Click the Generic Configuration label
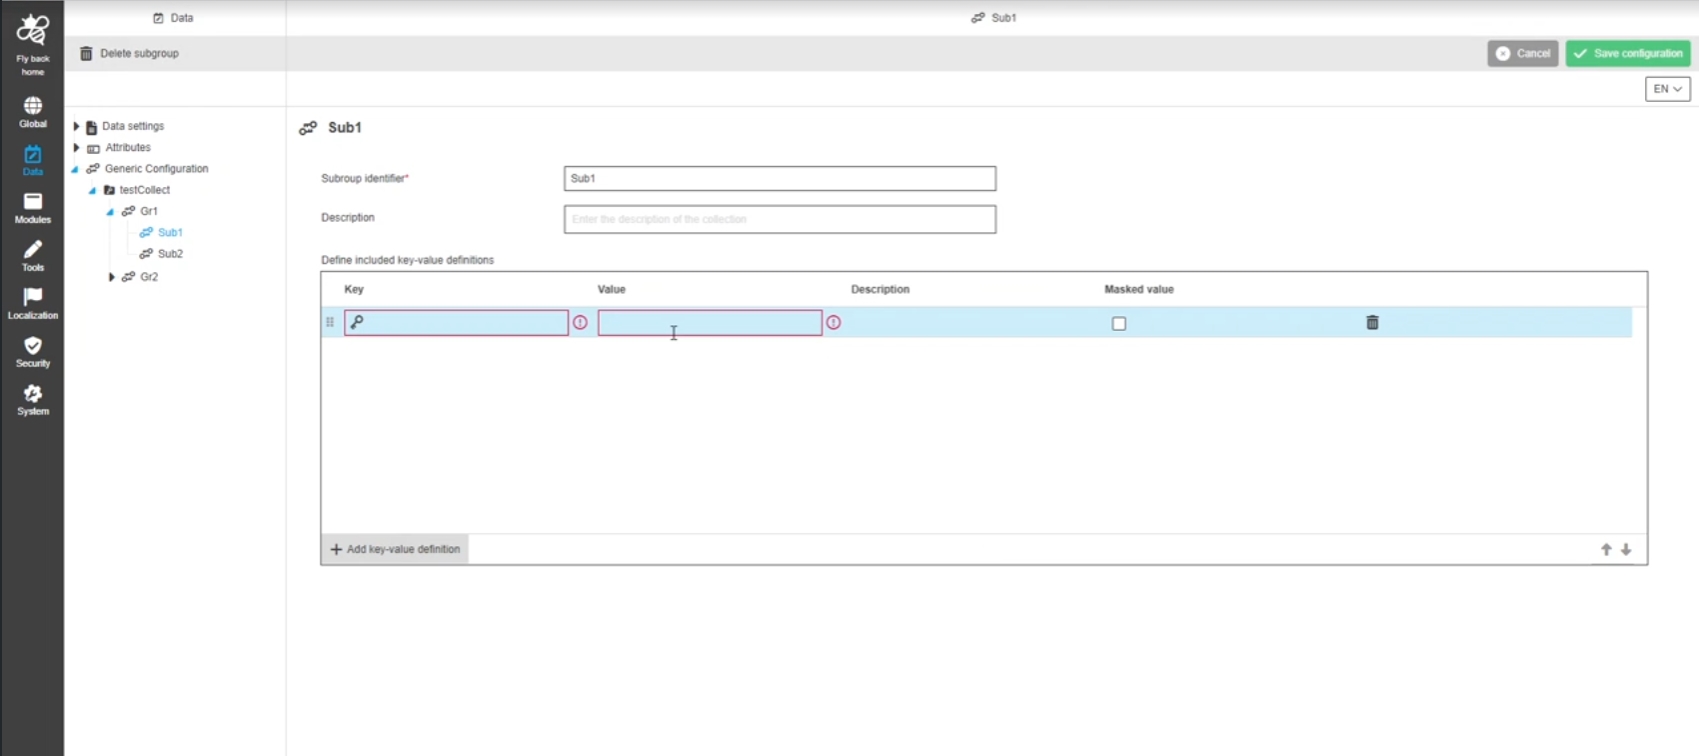 157,169
